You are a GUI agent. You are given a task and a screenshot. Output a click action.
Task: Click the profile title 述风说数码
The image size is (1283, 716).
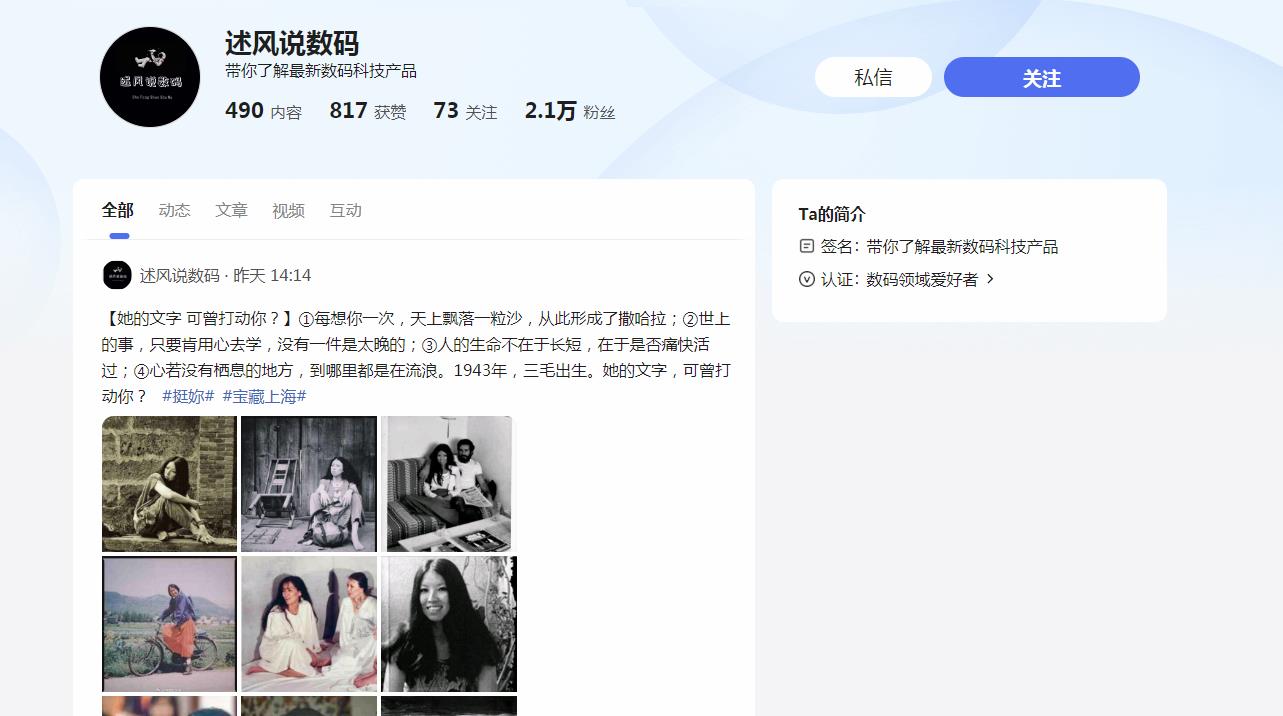pos(291,43)
